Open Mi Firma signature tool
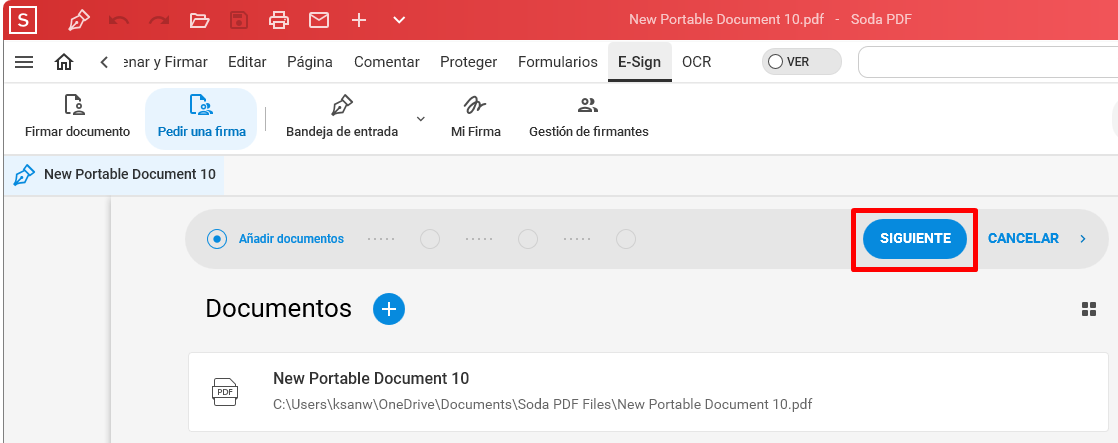 476,118
